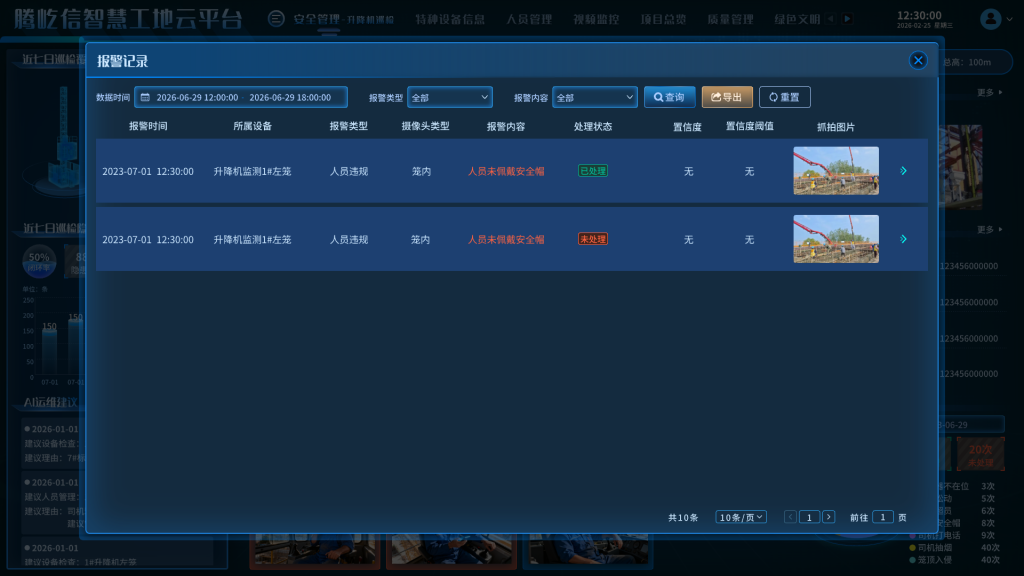Open the user avatar menu
This screenshot has width=1024, height=576.
(x=991, y=18)
